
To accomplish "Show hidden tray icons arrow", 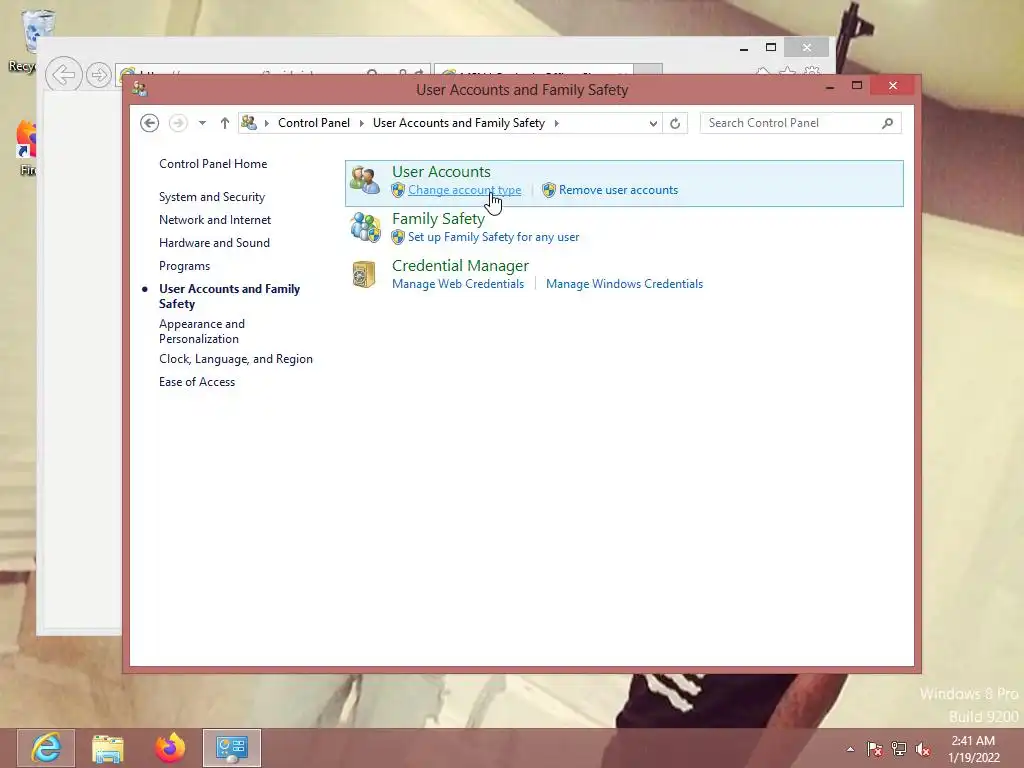I will pos(850,749).
